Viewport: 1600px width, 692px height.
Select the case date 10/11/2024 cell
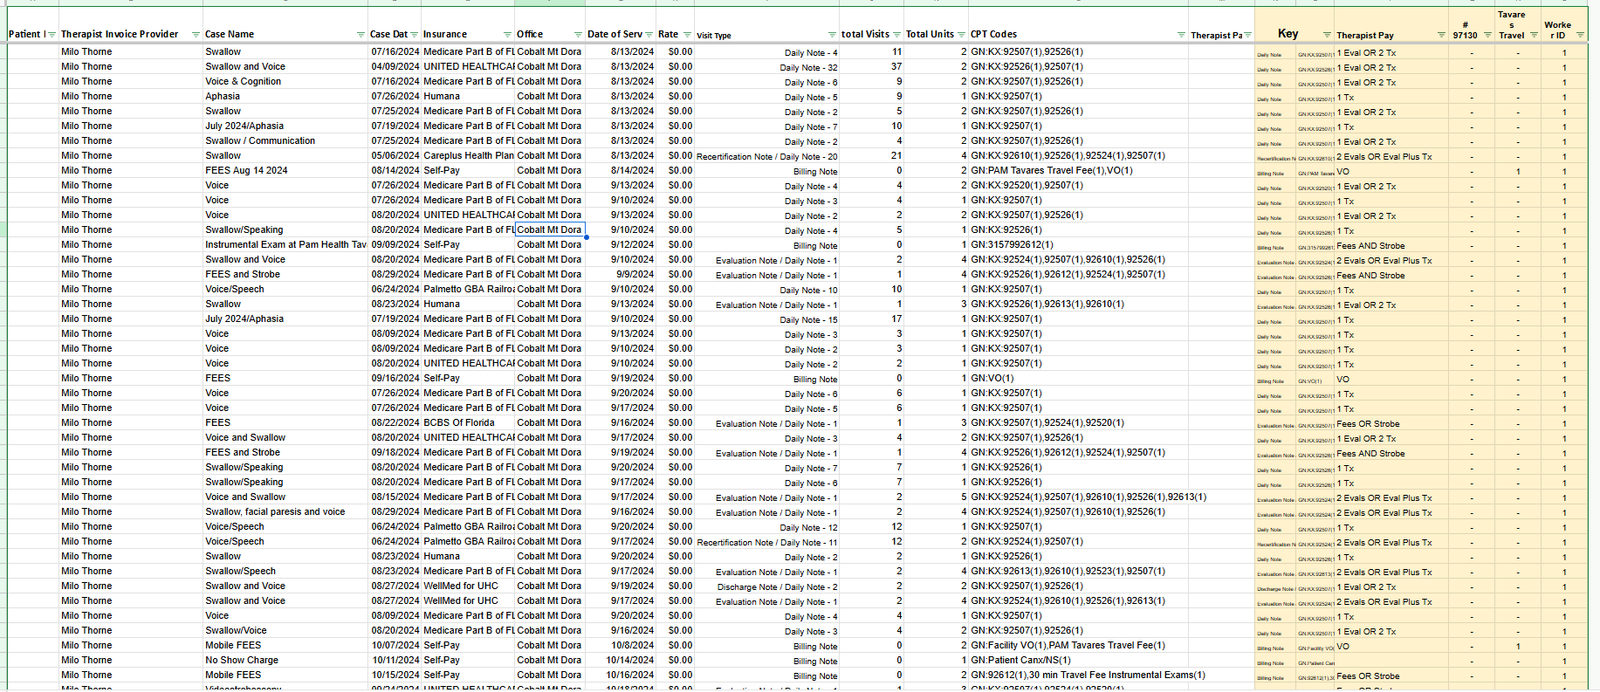(395, 660)
